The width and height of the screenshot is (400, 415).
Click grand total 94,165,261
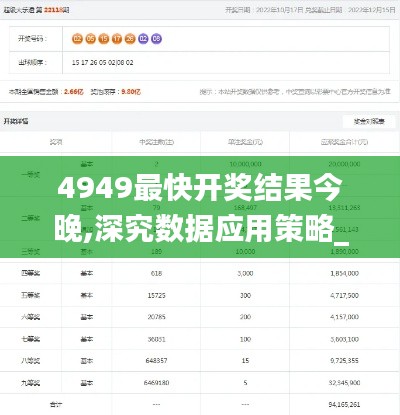coord(344,404)
